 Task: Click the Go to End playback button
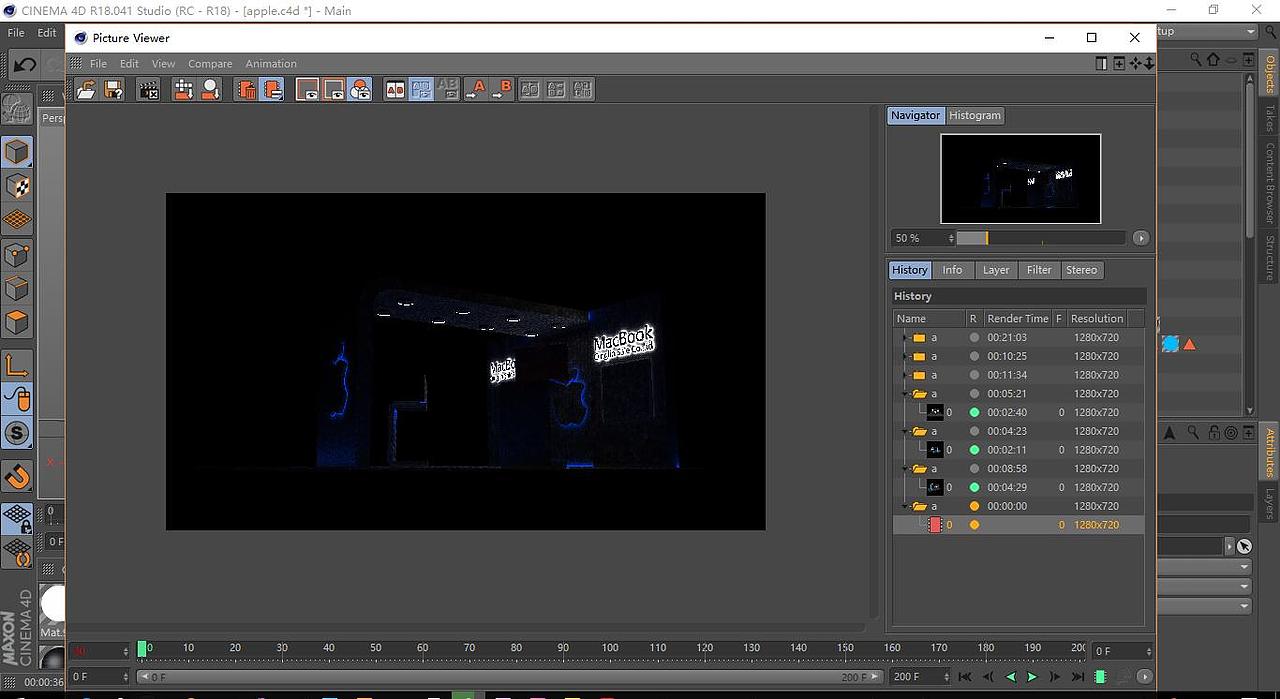coord(1078,677)
